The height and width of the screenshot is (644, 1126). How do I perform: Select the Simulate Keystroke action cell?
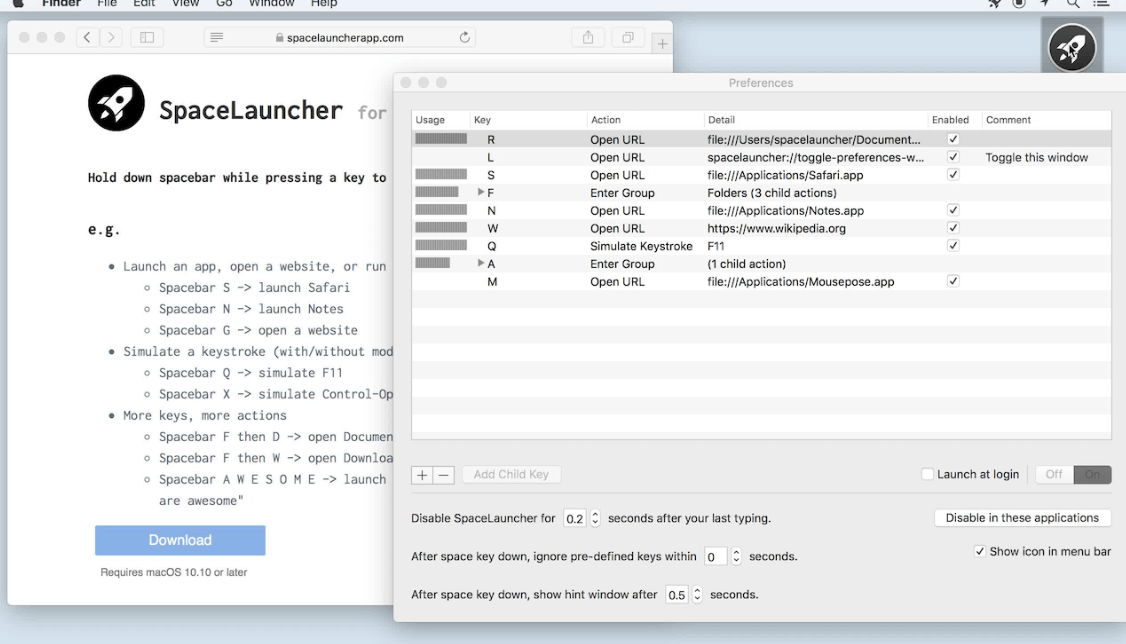tap(641, 246)
